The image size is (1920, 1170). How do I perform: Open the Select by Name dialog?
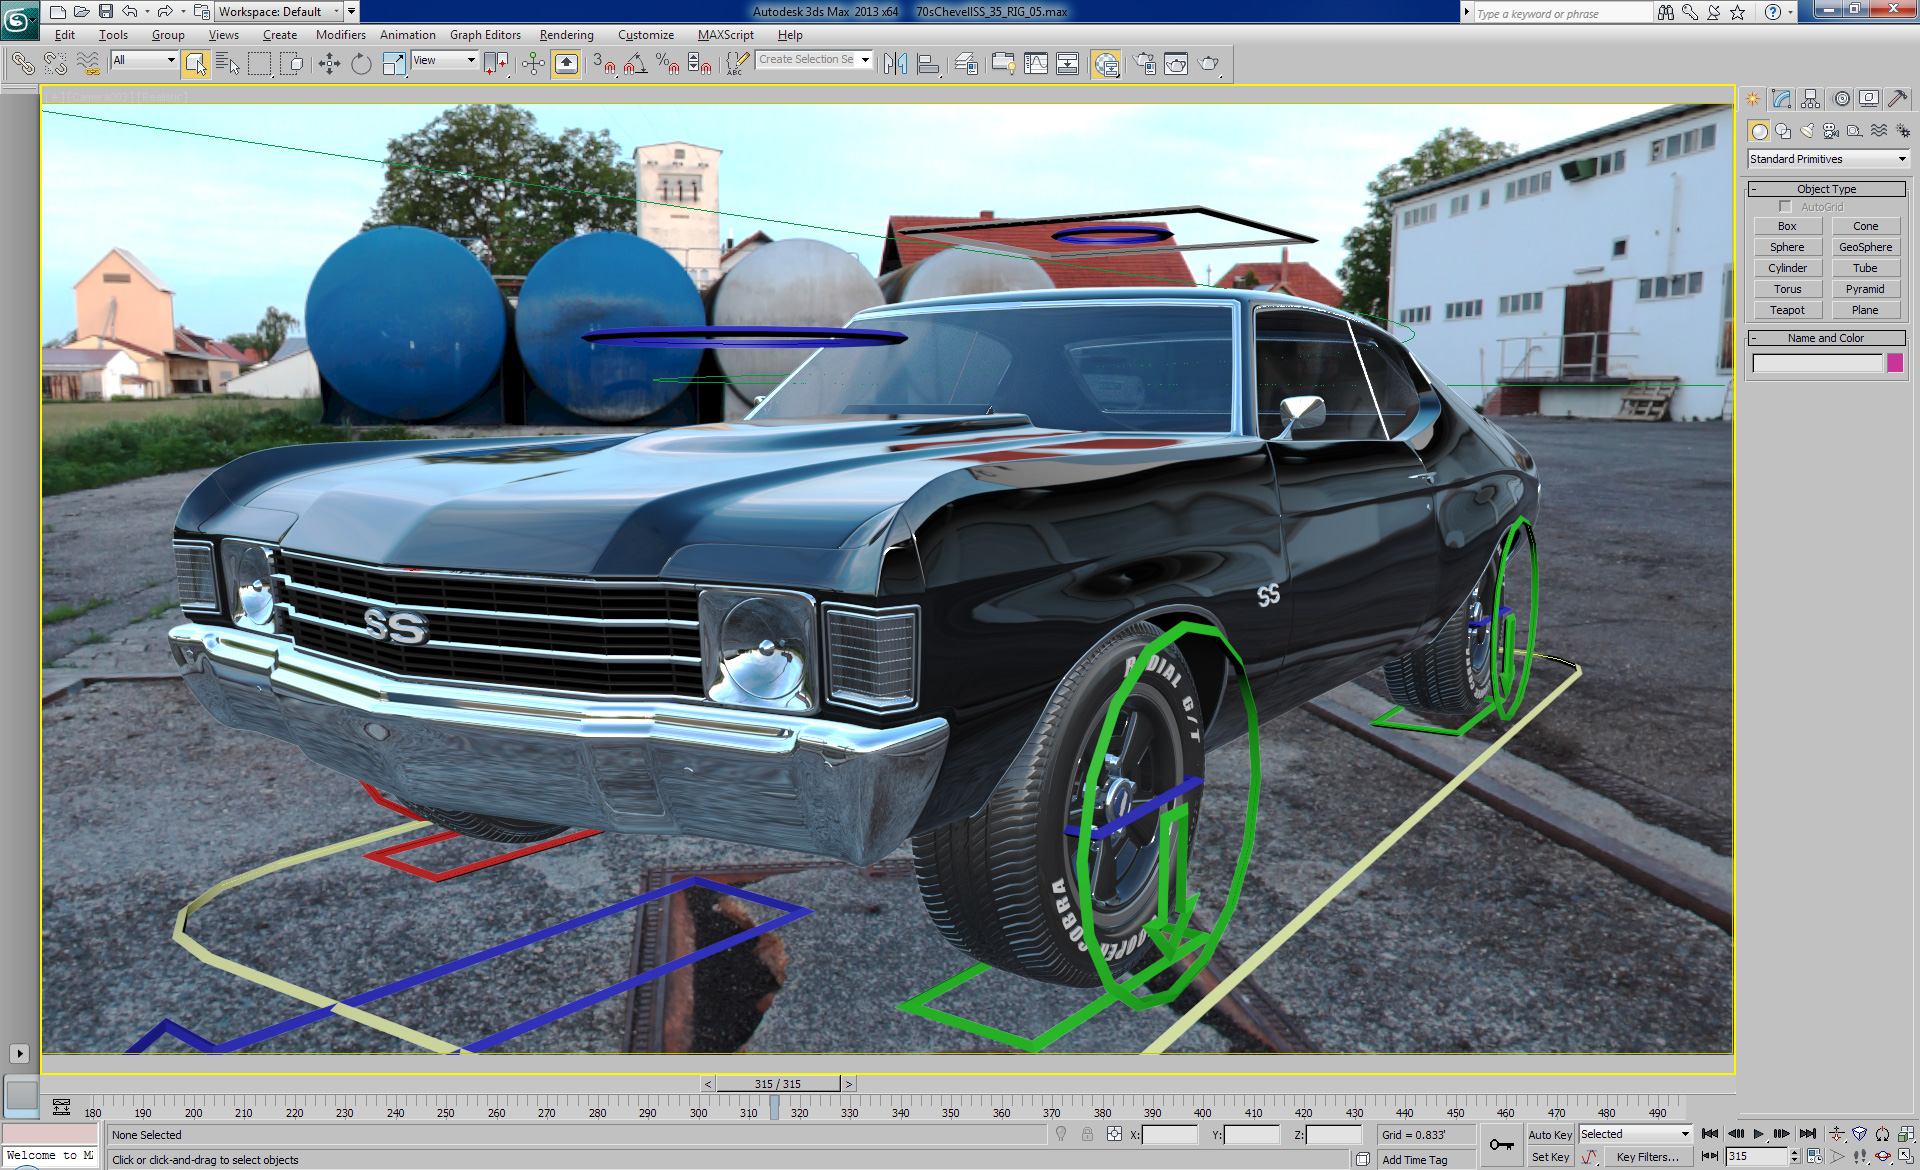pyautogui.click(x=228, y=62)
